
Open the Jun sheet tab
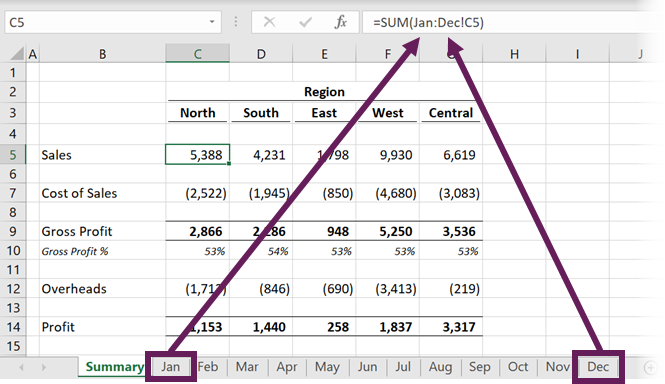367,367
